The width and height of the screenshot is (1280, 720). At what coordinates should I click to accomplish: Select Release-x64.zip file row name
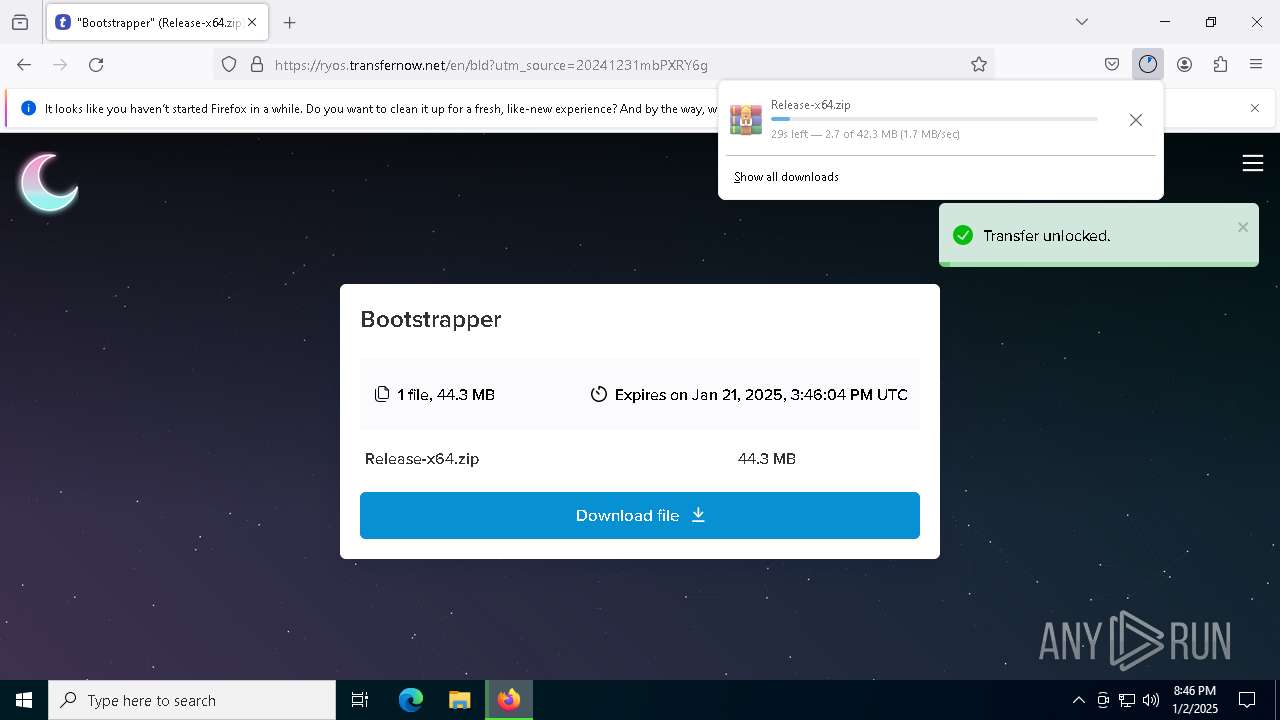(422, 459)
